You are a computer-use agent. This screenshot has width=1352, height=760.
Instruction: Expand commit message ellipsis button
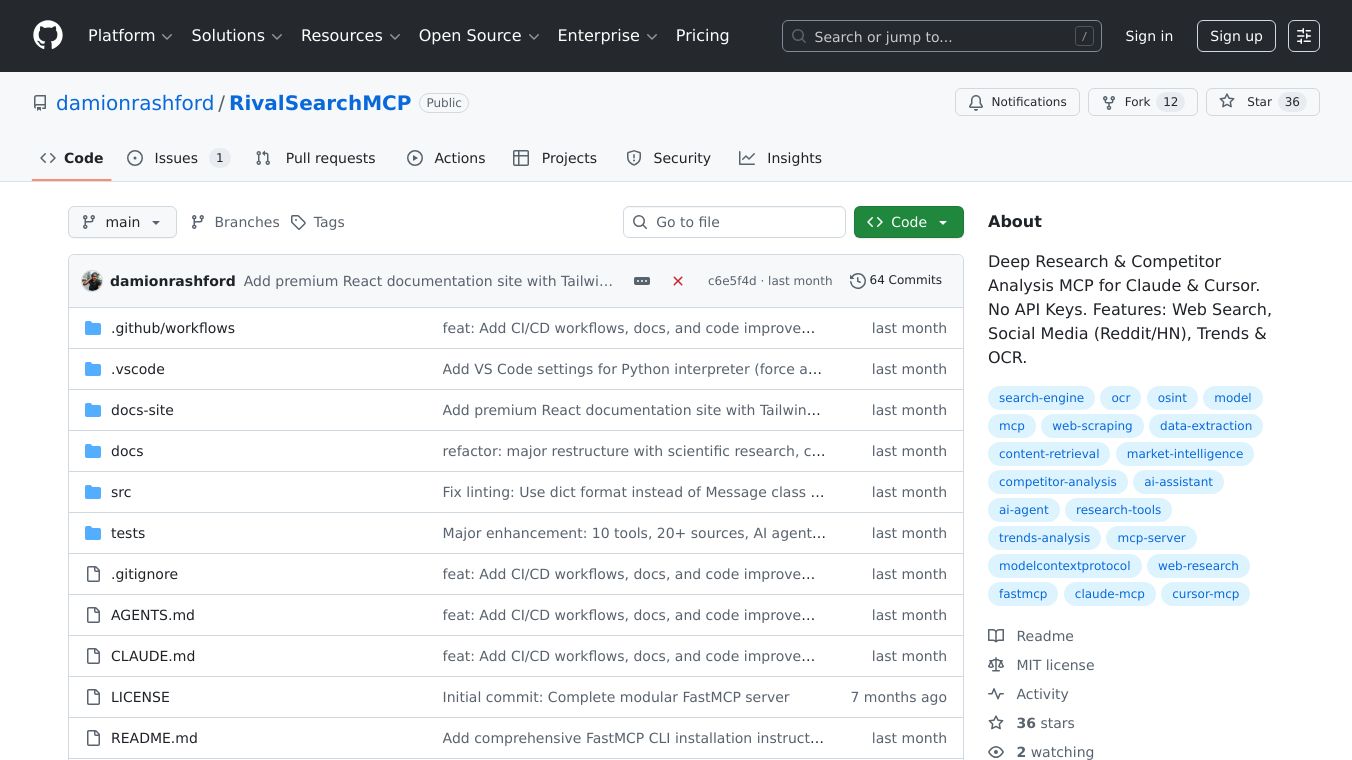tap(642, 281)
